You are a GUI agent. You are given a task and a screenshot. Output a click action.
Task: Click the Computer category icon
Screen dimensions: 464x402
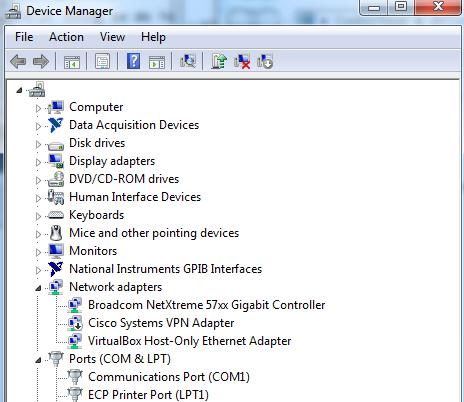tap(56, 107)
